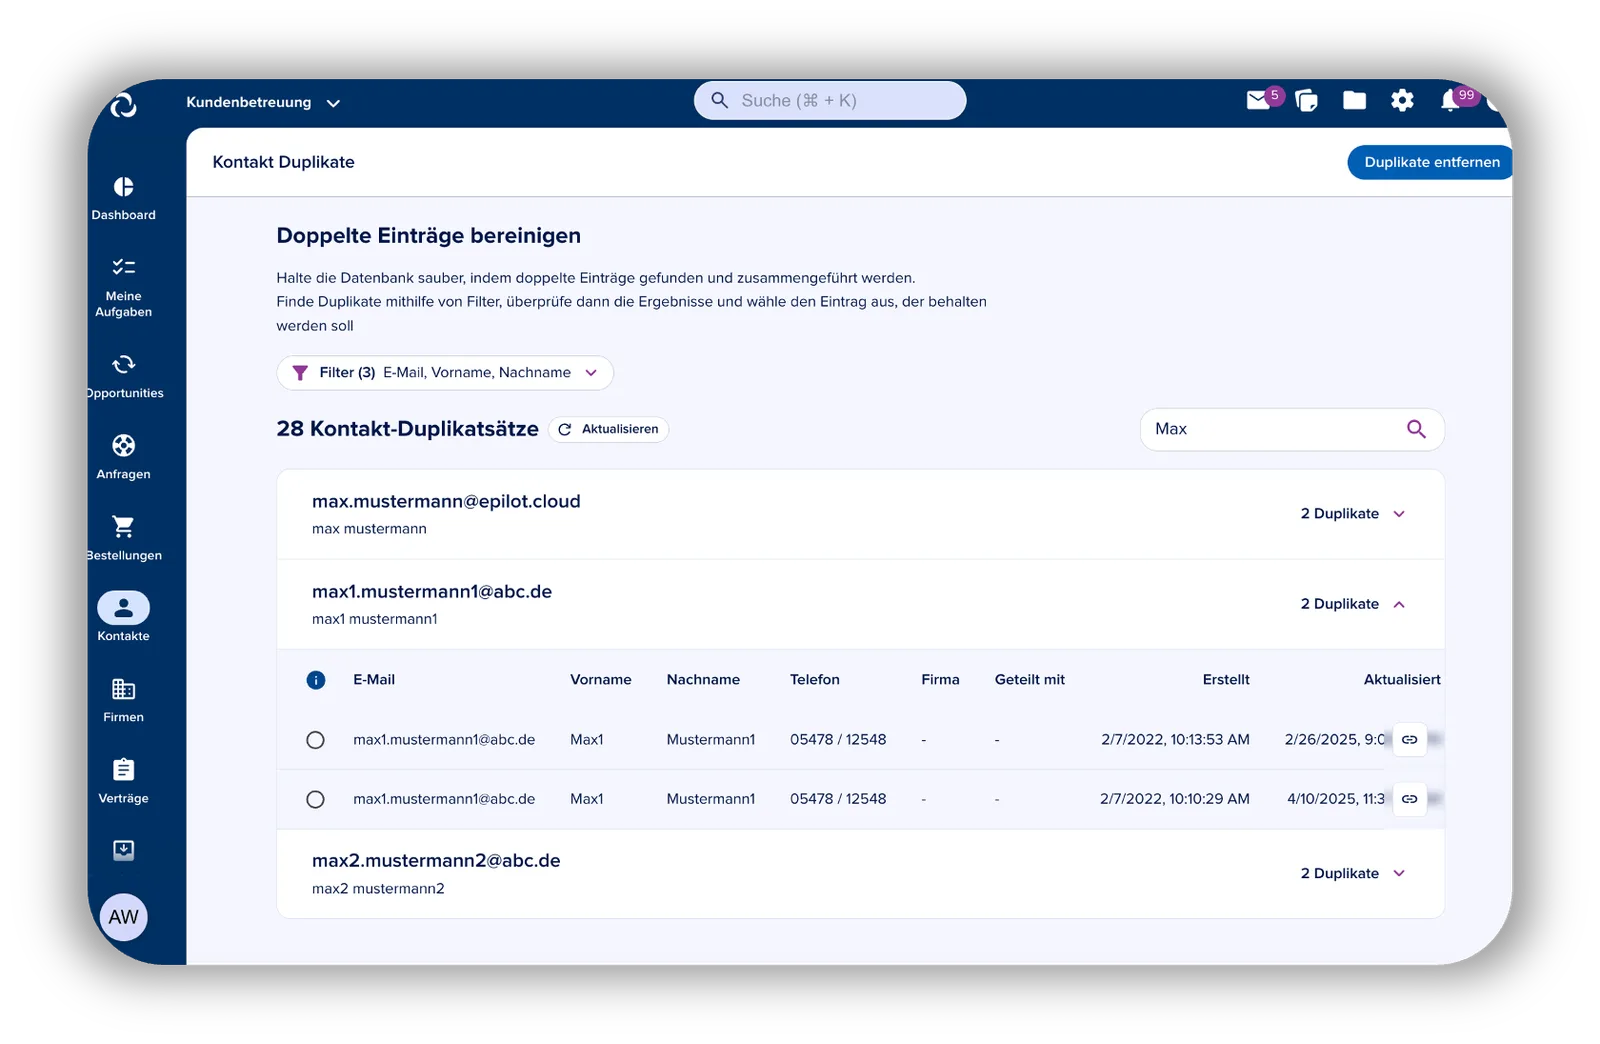The image size is (1600, 1044).
Task: Click the download tray icon in sidebar
Action: [123, 850]
